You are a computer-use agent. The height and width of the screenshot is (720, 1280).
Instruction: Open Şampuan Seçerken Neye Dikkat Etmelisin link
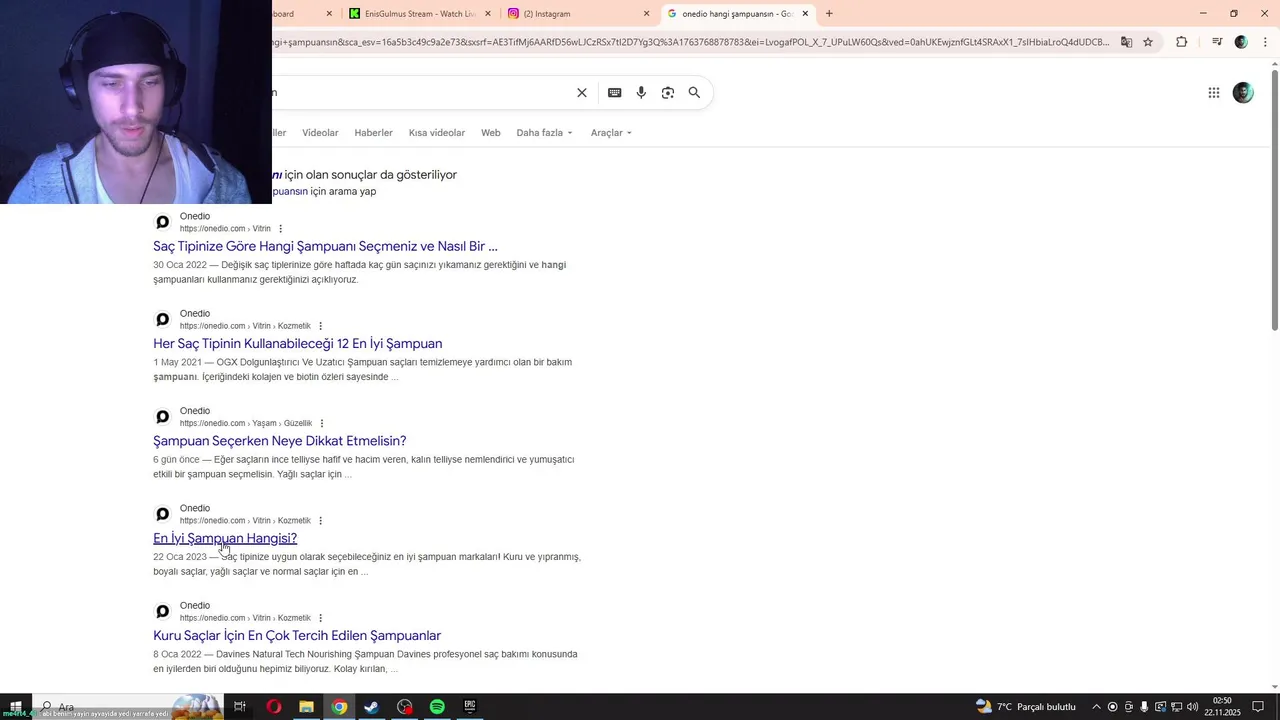pos(279,441)
